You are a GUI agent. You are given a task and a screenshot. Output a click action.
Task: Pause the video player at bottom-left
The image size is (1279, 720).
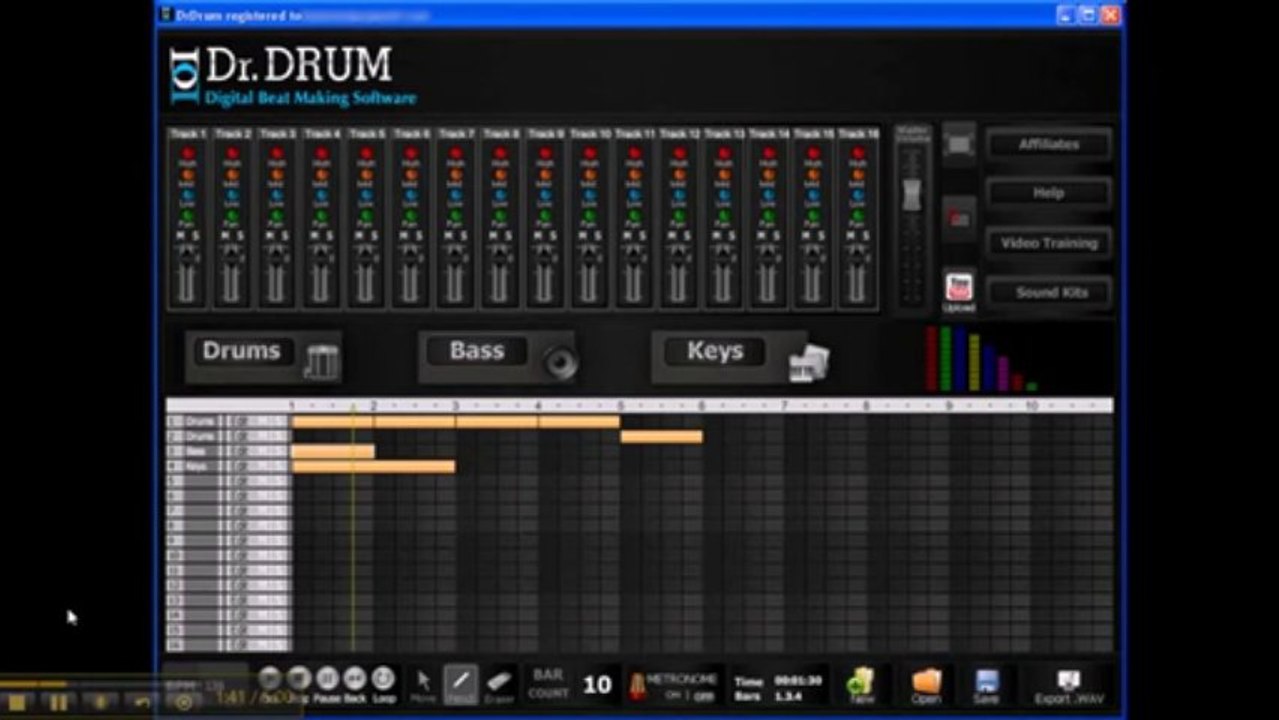(x=59, y=702)
